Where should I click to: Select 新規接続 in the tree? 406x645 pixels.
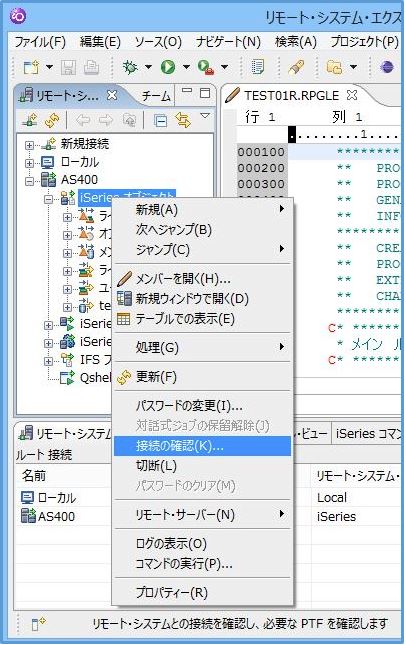click(x=85, y=144)
